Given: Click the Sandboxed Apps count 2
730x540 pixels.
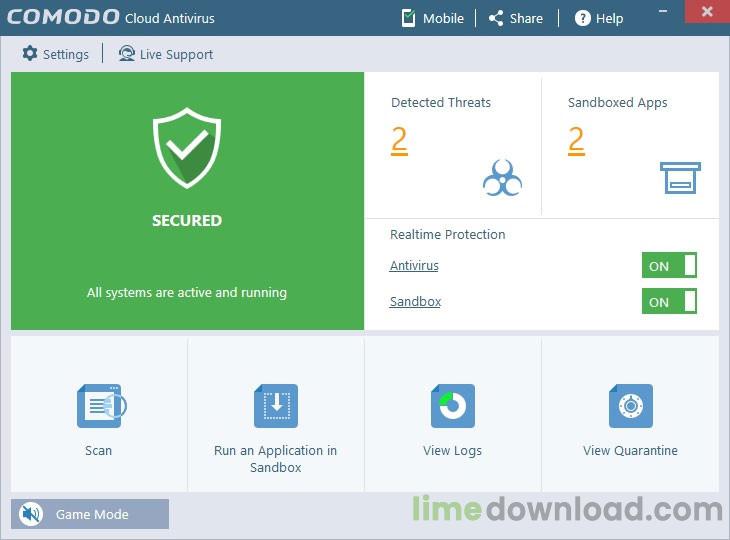Looking at the screenshot, I should (x=576, y=140).
